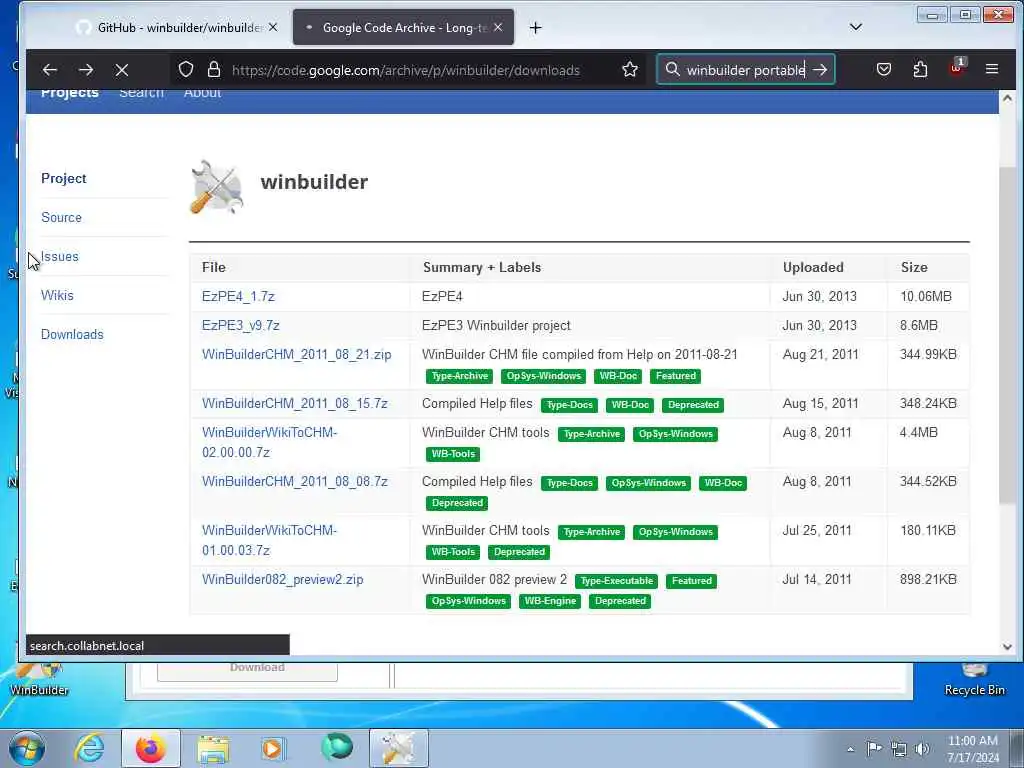Image resolution: width=1024 pixels, height=768 pixels.
Task: Open Pocket save icon
Action: (x=884, y=69)
